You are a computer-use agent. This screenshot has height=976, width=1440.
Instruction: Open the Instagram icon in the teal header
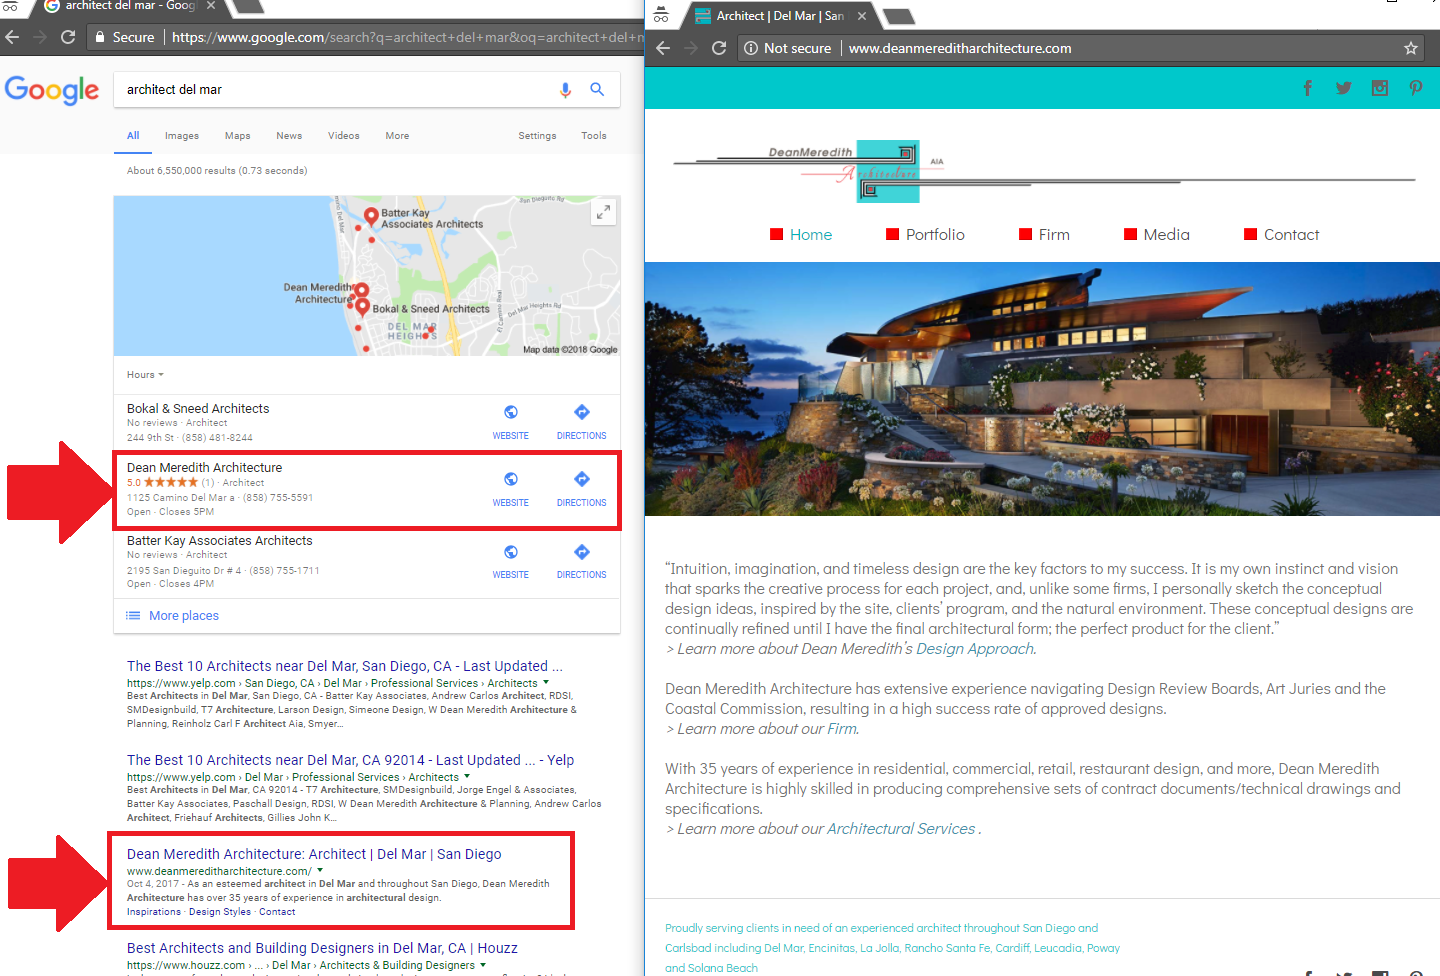[1379, 88]
